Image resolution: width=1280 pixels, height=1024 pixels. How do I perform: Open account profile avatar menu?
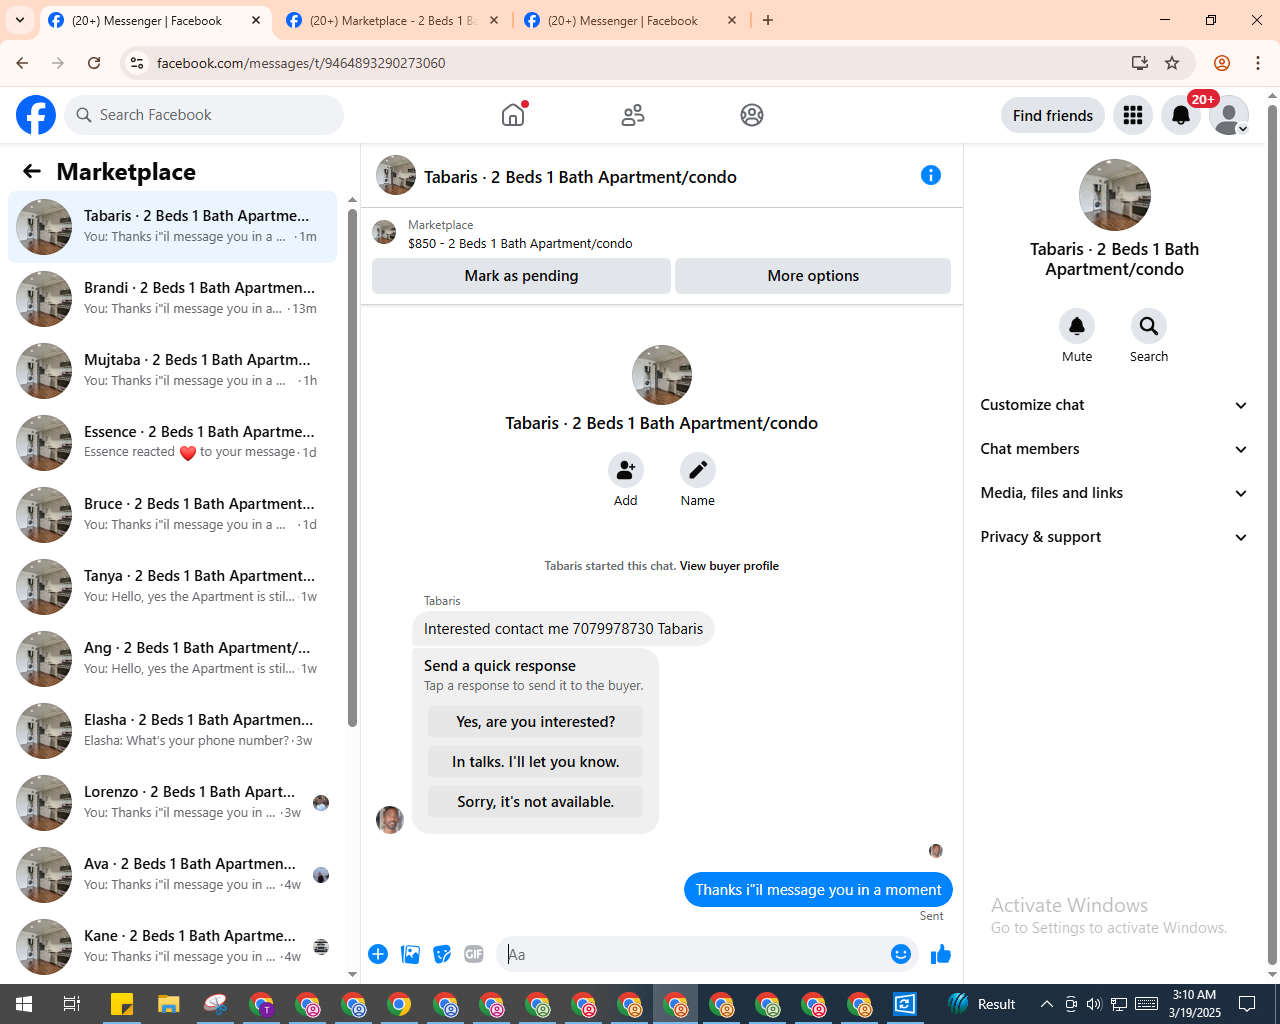(x=1229, y=115)
